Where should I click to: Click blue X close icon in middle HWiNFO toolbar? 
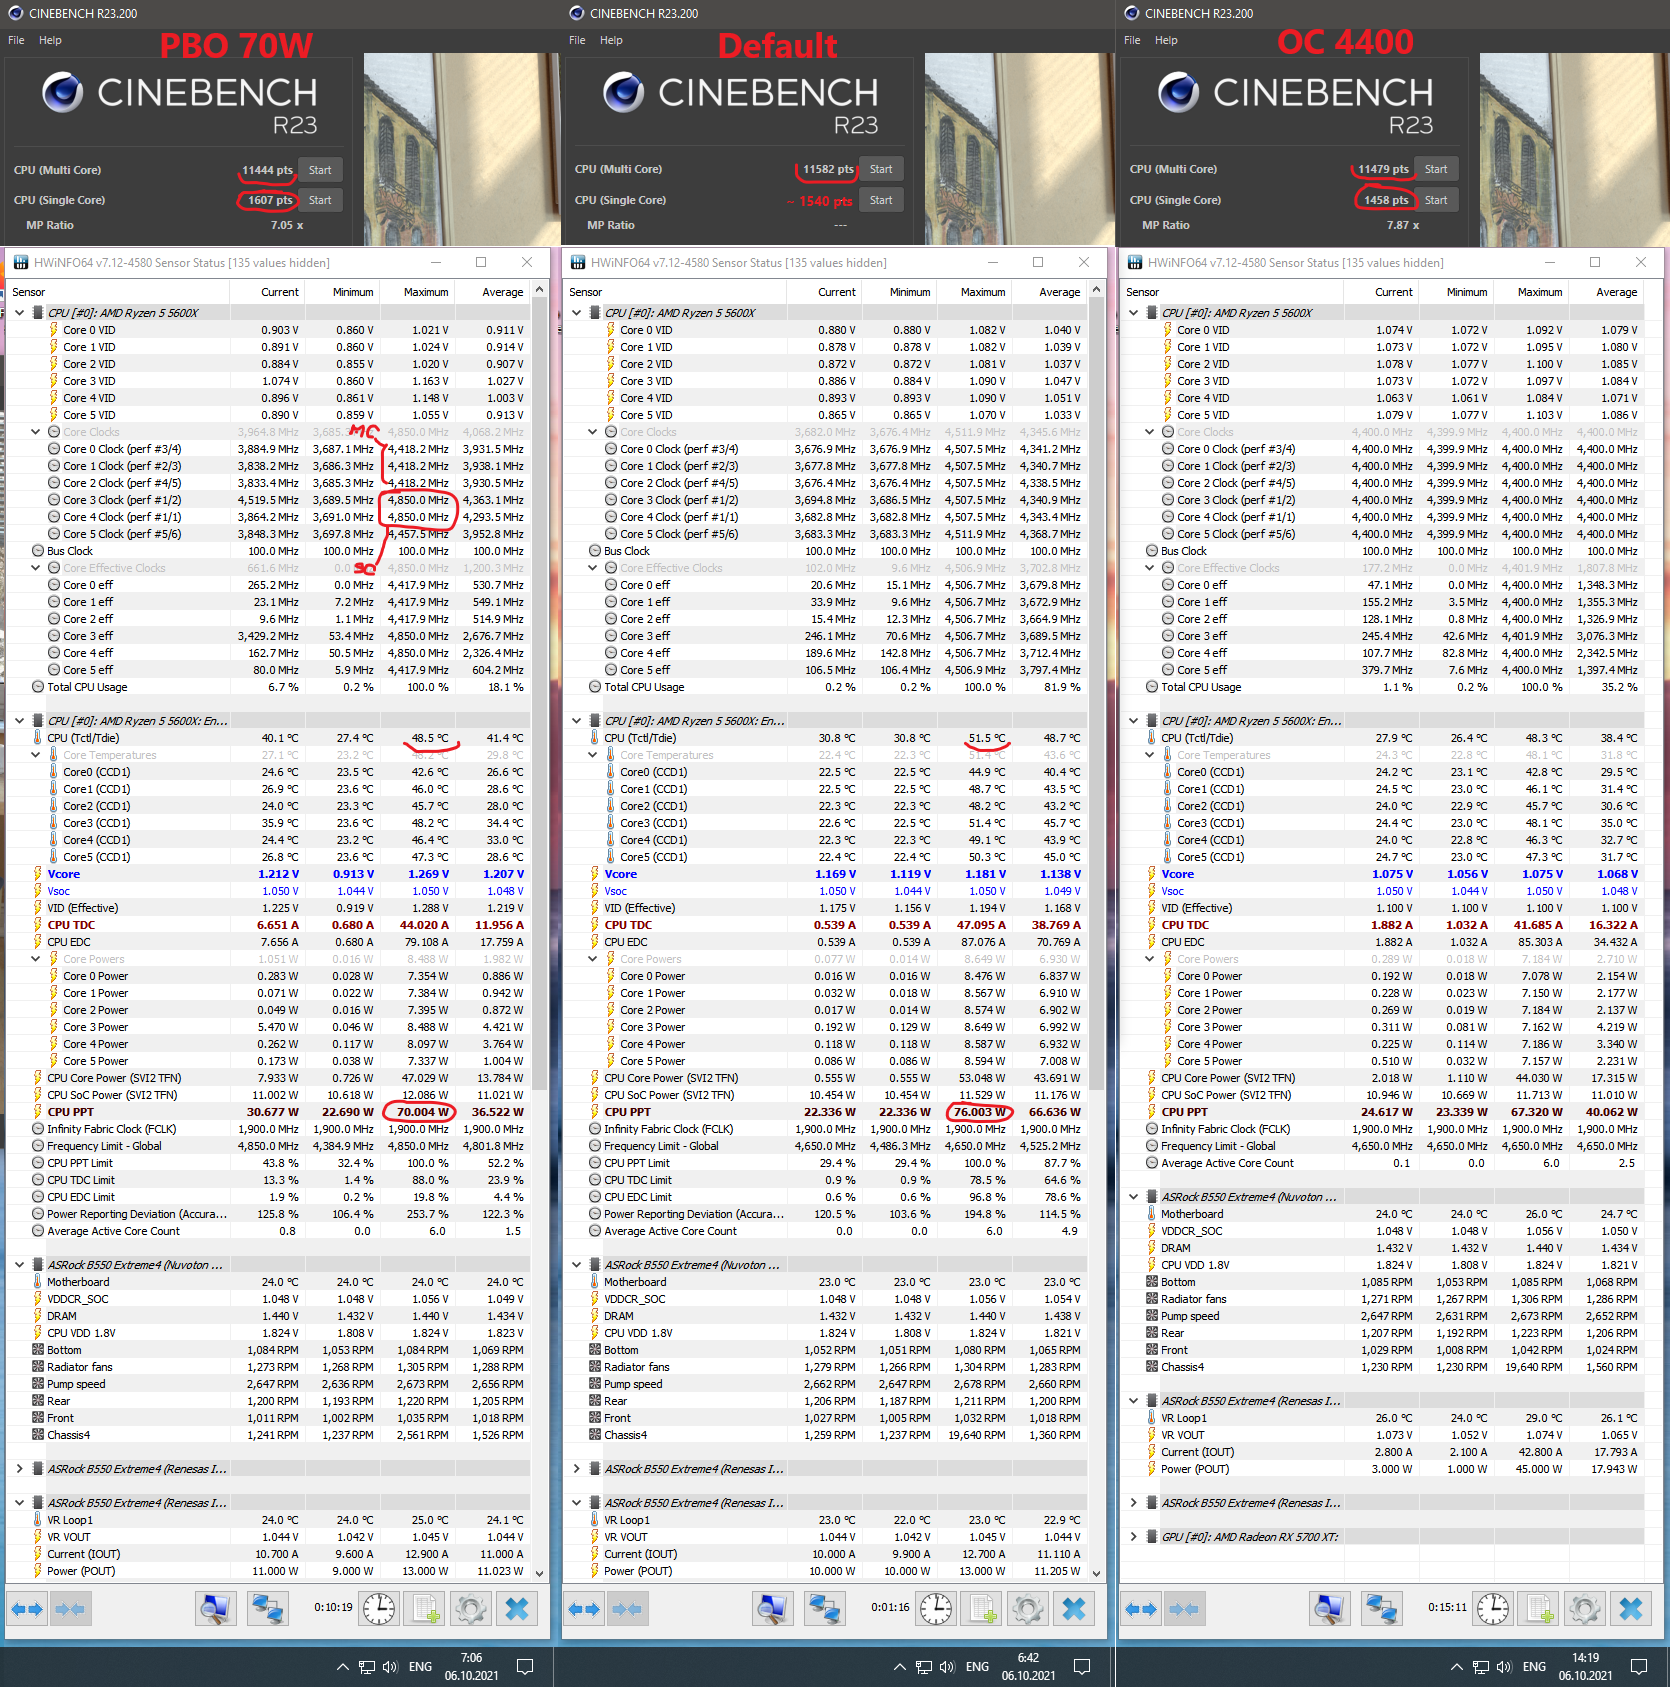point(1074,1609)
